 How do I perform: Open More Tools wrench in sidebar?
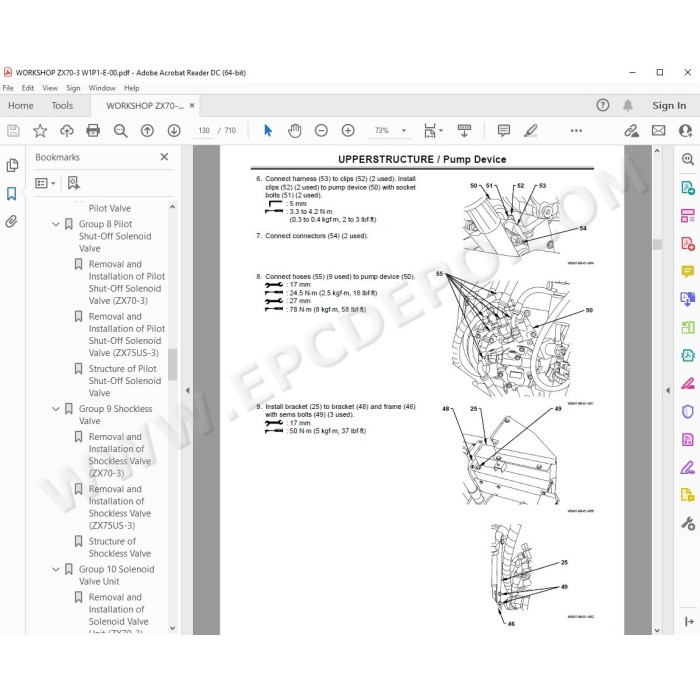pos(688,523)
